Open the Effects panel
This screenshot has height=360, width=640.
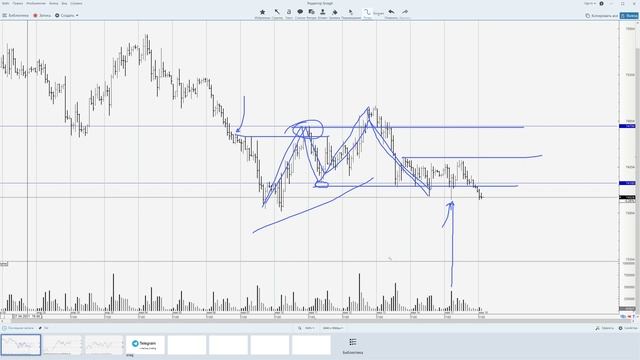coord(604,328)
